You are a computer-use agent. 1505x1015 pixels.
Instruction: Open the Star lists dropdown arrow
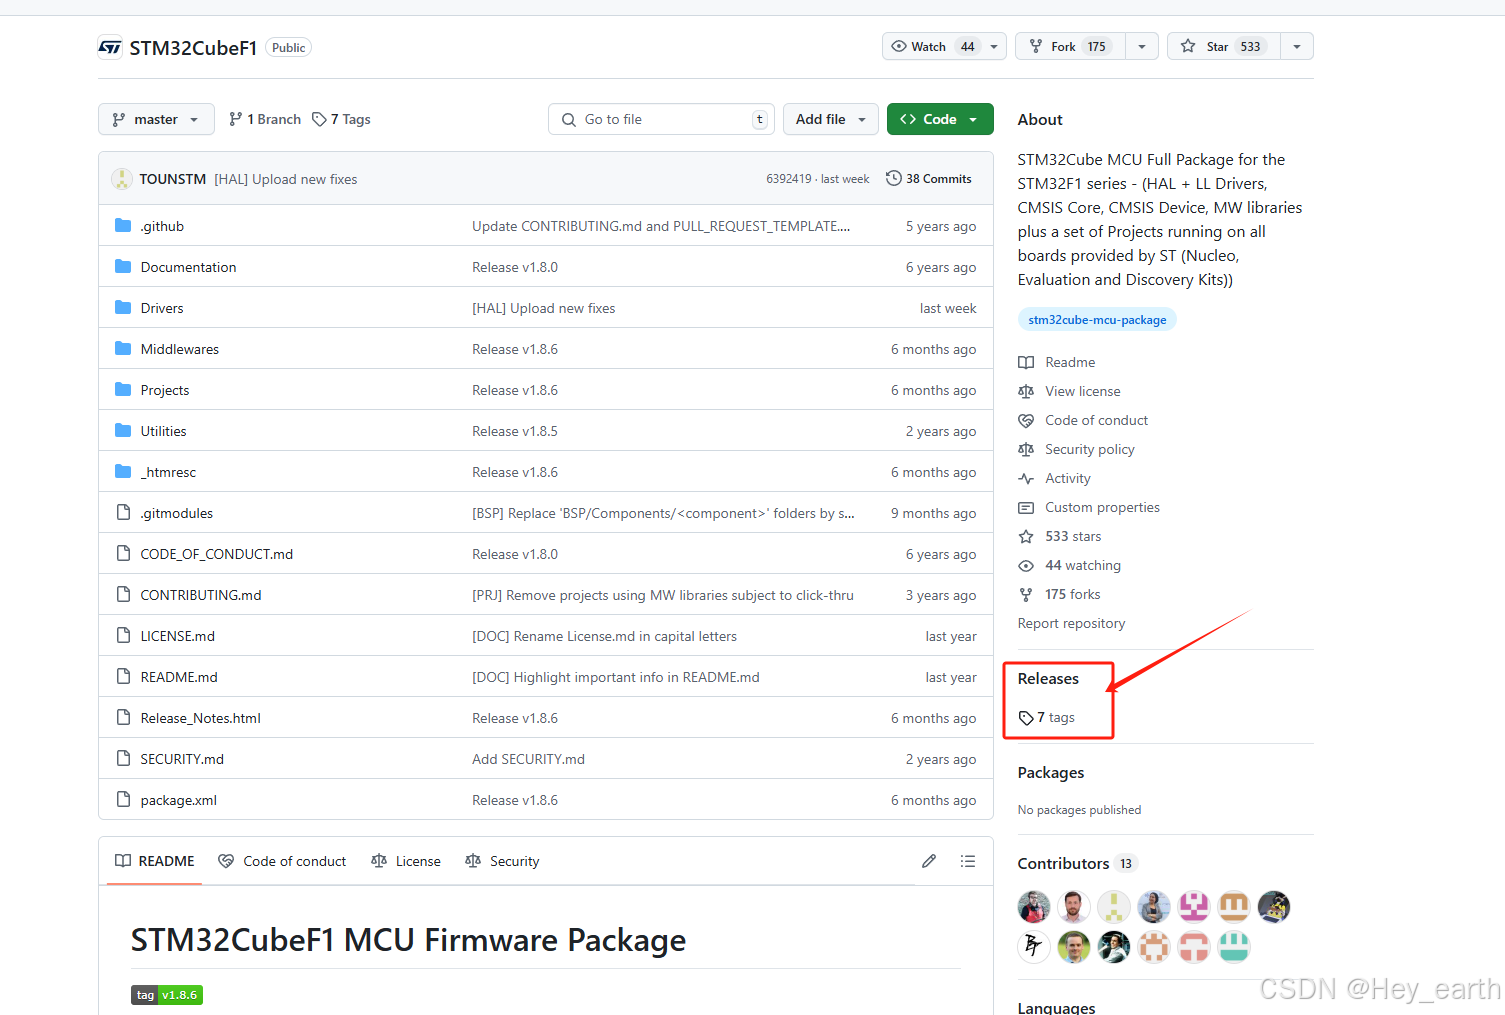[x=1297, y=46]
